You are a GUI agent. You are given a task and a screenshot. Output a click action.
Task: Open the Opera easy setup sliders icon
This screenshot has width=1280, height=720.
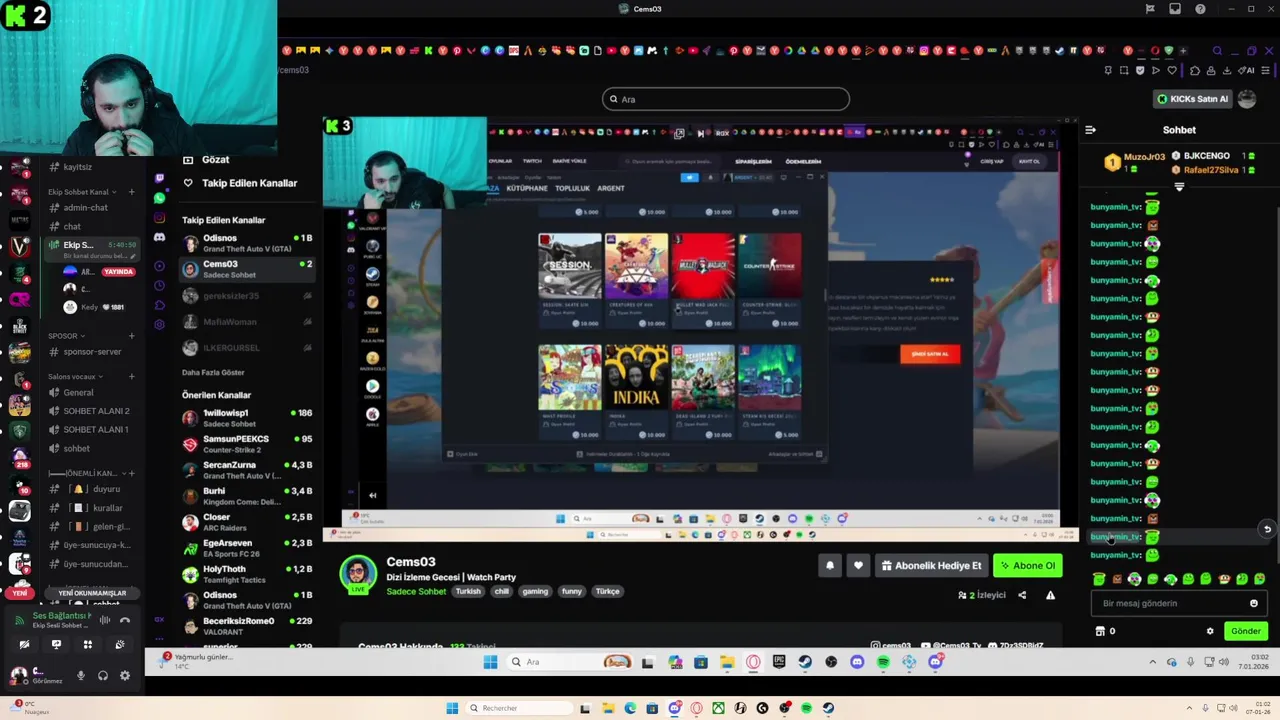coord(1266,71)
